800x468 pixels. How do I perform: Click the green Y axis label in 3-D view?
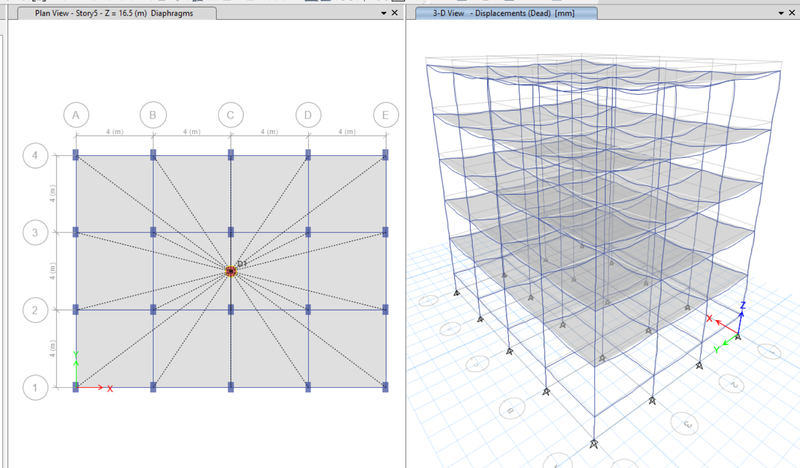[716, 350]
